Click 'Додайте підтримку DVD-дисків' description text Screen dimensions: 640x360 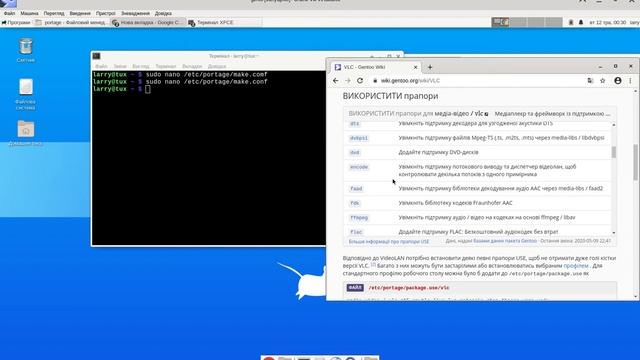pos(438,152)
